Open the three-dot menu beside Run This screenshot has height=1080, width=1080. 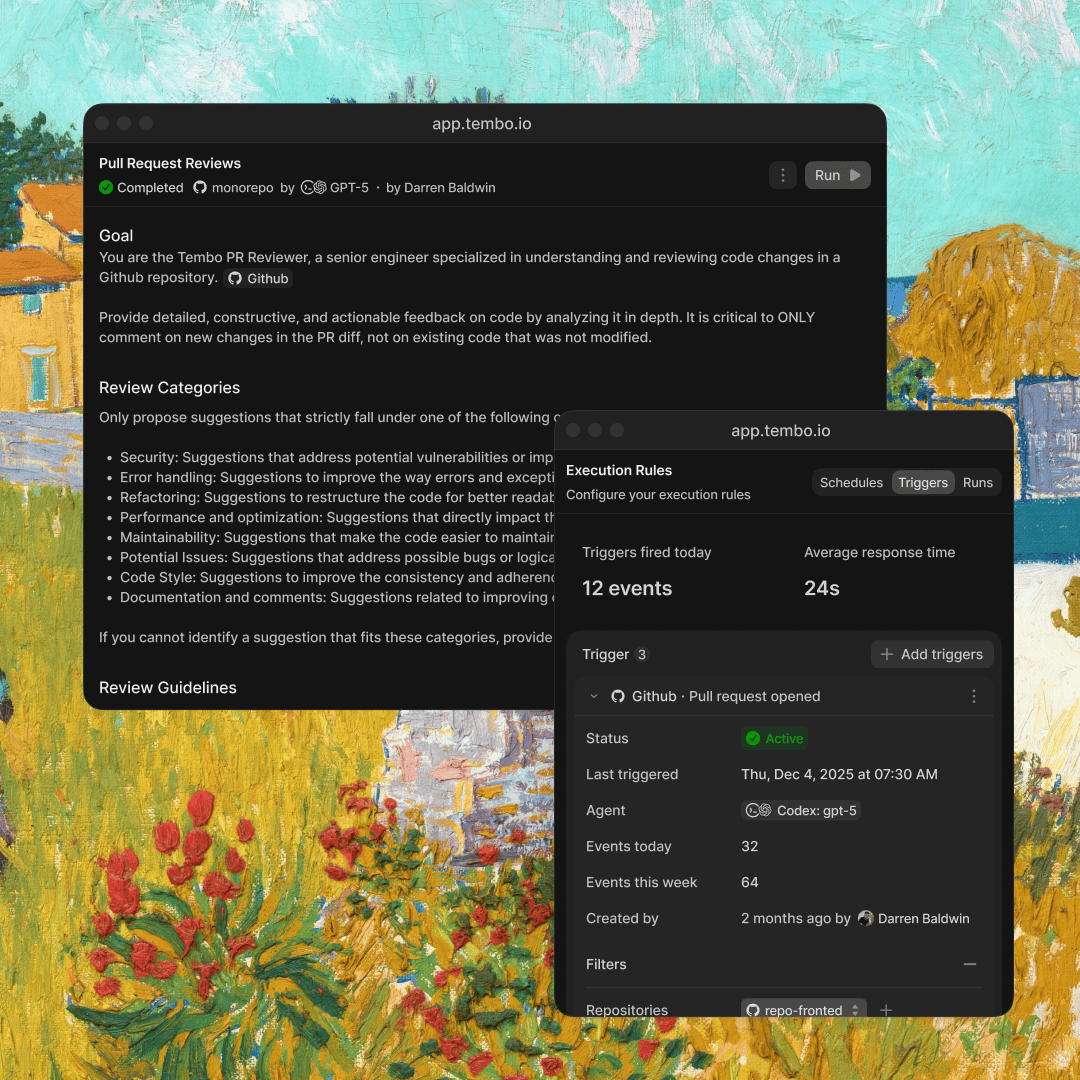[783, 175]
